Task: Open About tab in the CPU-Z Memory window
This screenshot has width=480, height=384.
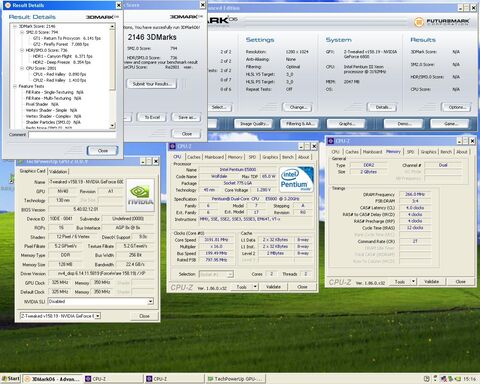Action: 462,152
